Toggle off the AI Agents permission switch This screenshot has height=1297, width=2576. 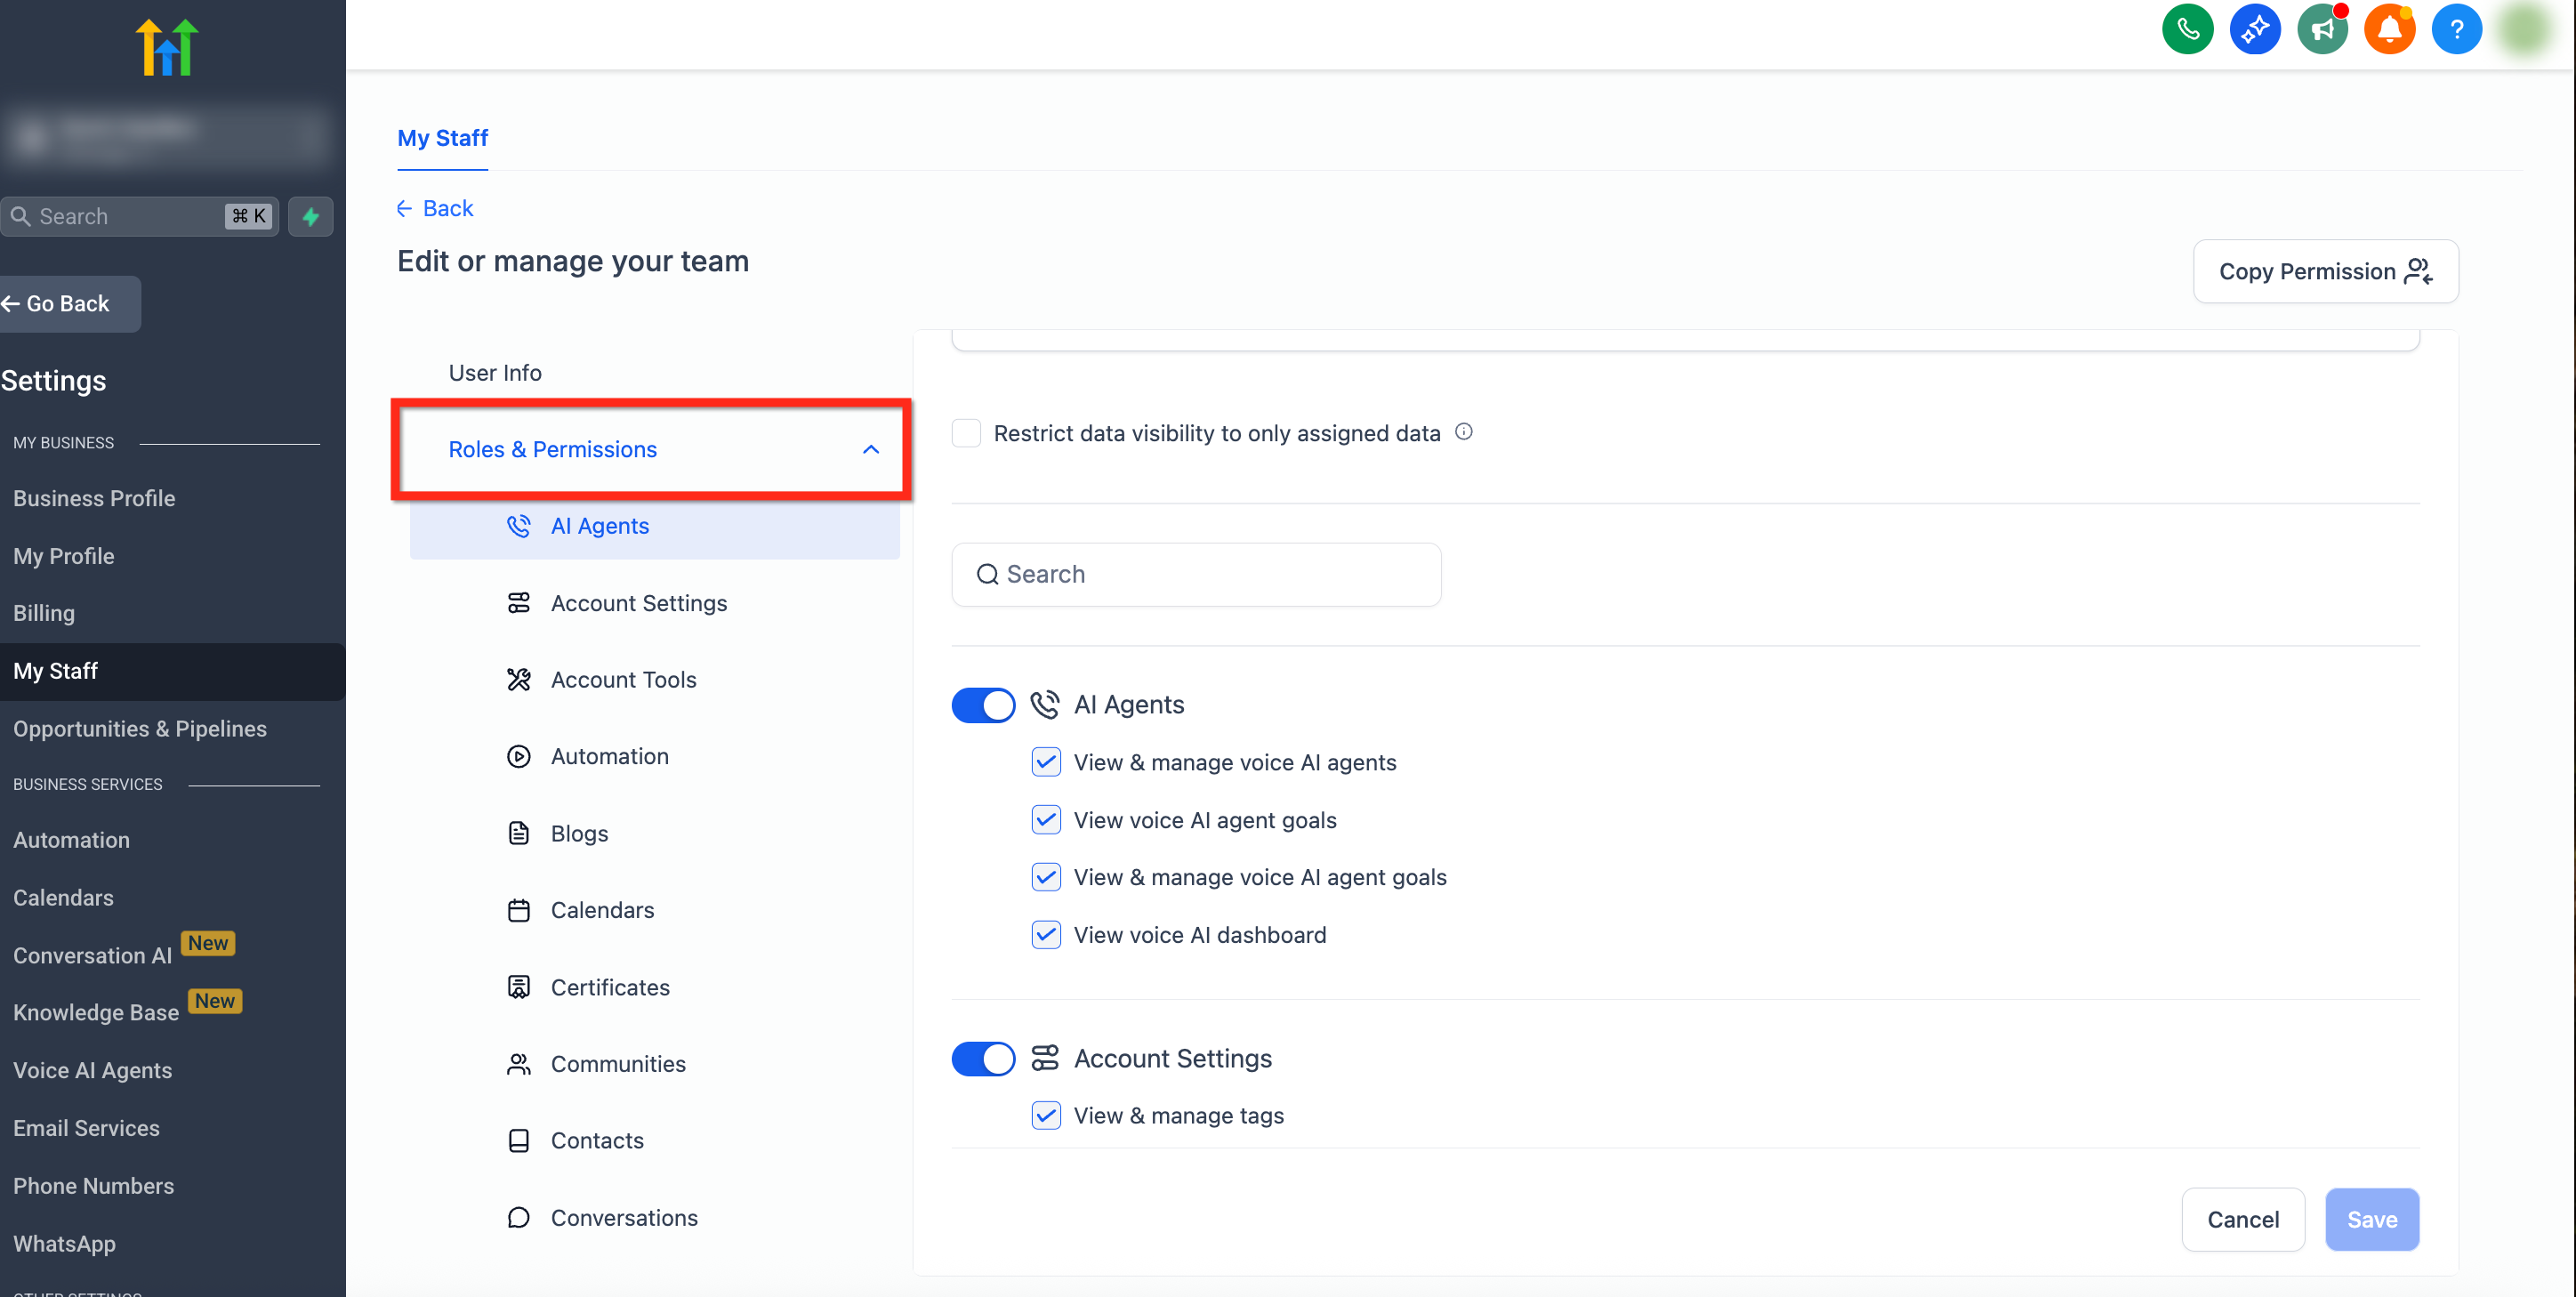[x=982, y=705]
